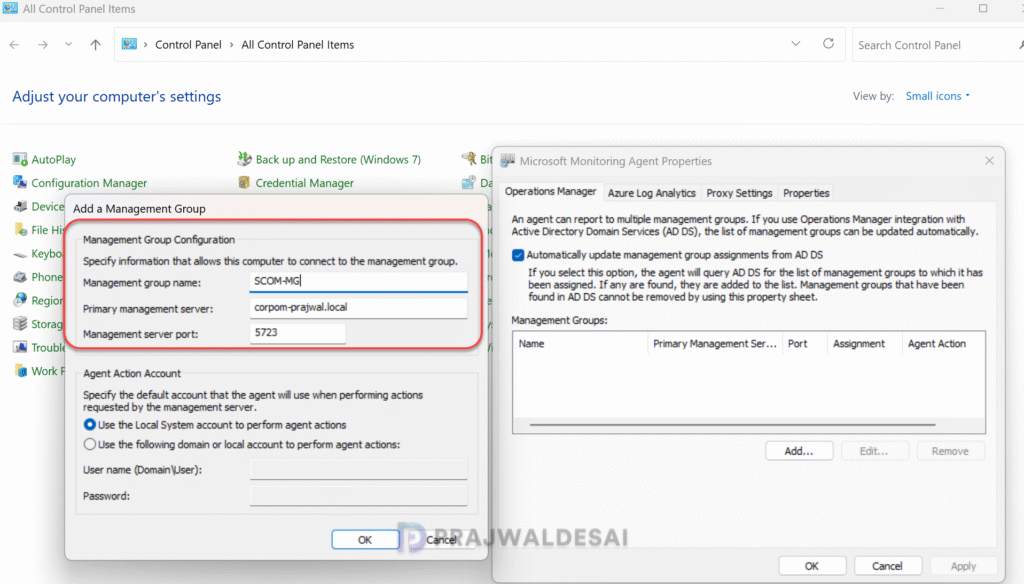This screenshot has width=1024, height=584.
Task: Click the Phone item icon
Action: pyautogui.click(x=20, y=277)
